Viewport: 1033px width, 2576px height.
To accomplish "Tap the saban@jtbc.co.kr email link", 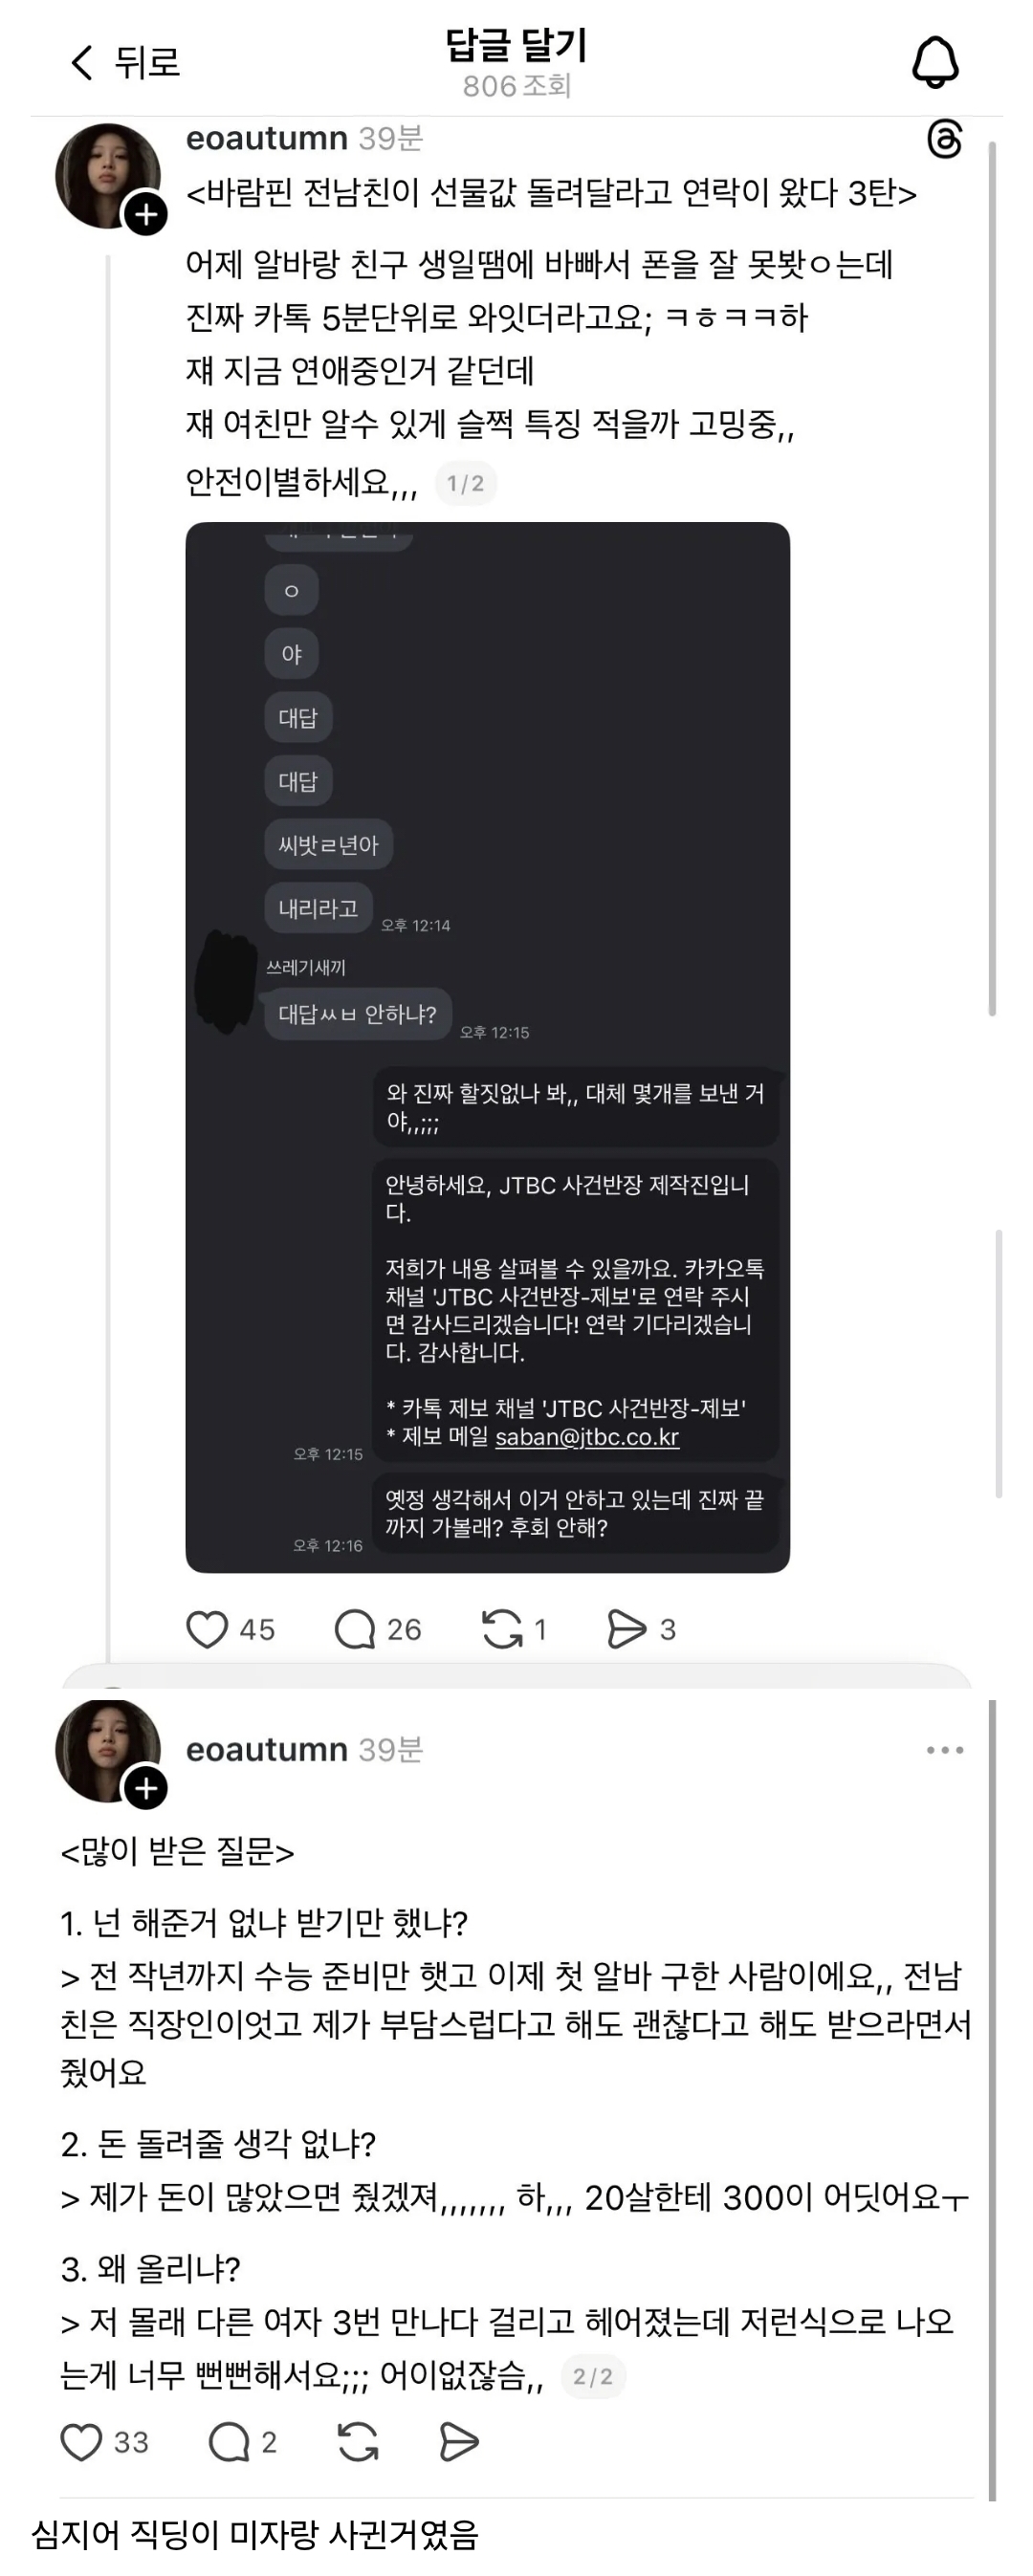I will [x=587, y=1437].
